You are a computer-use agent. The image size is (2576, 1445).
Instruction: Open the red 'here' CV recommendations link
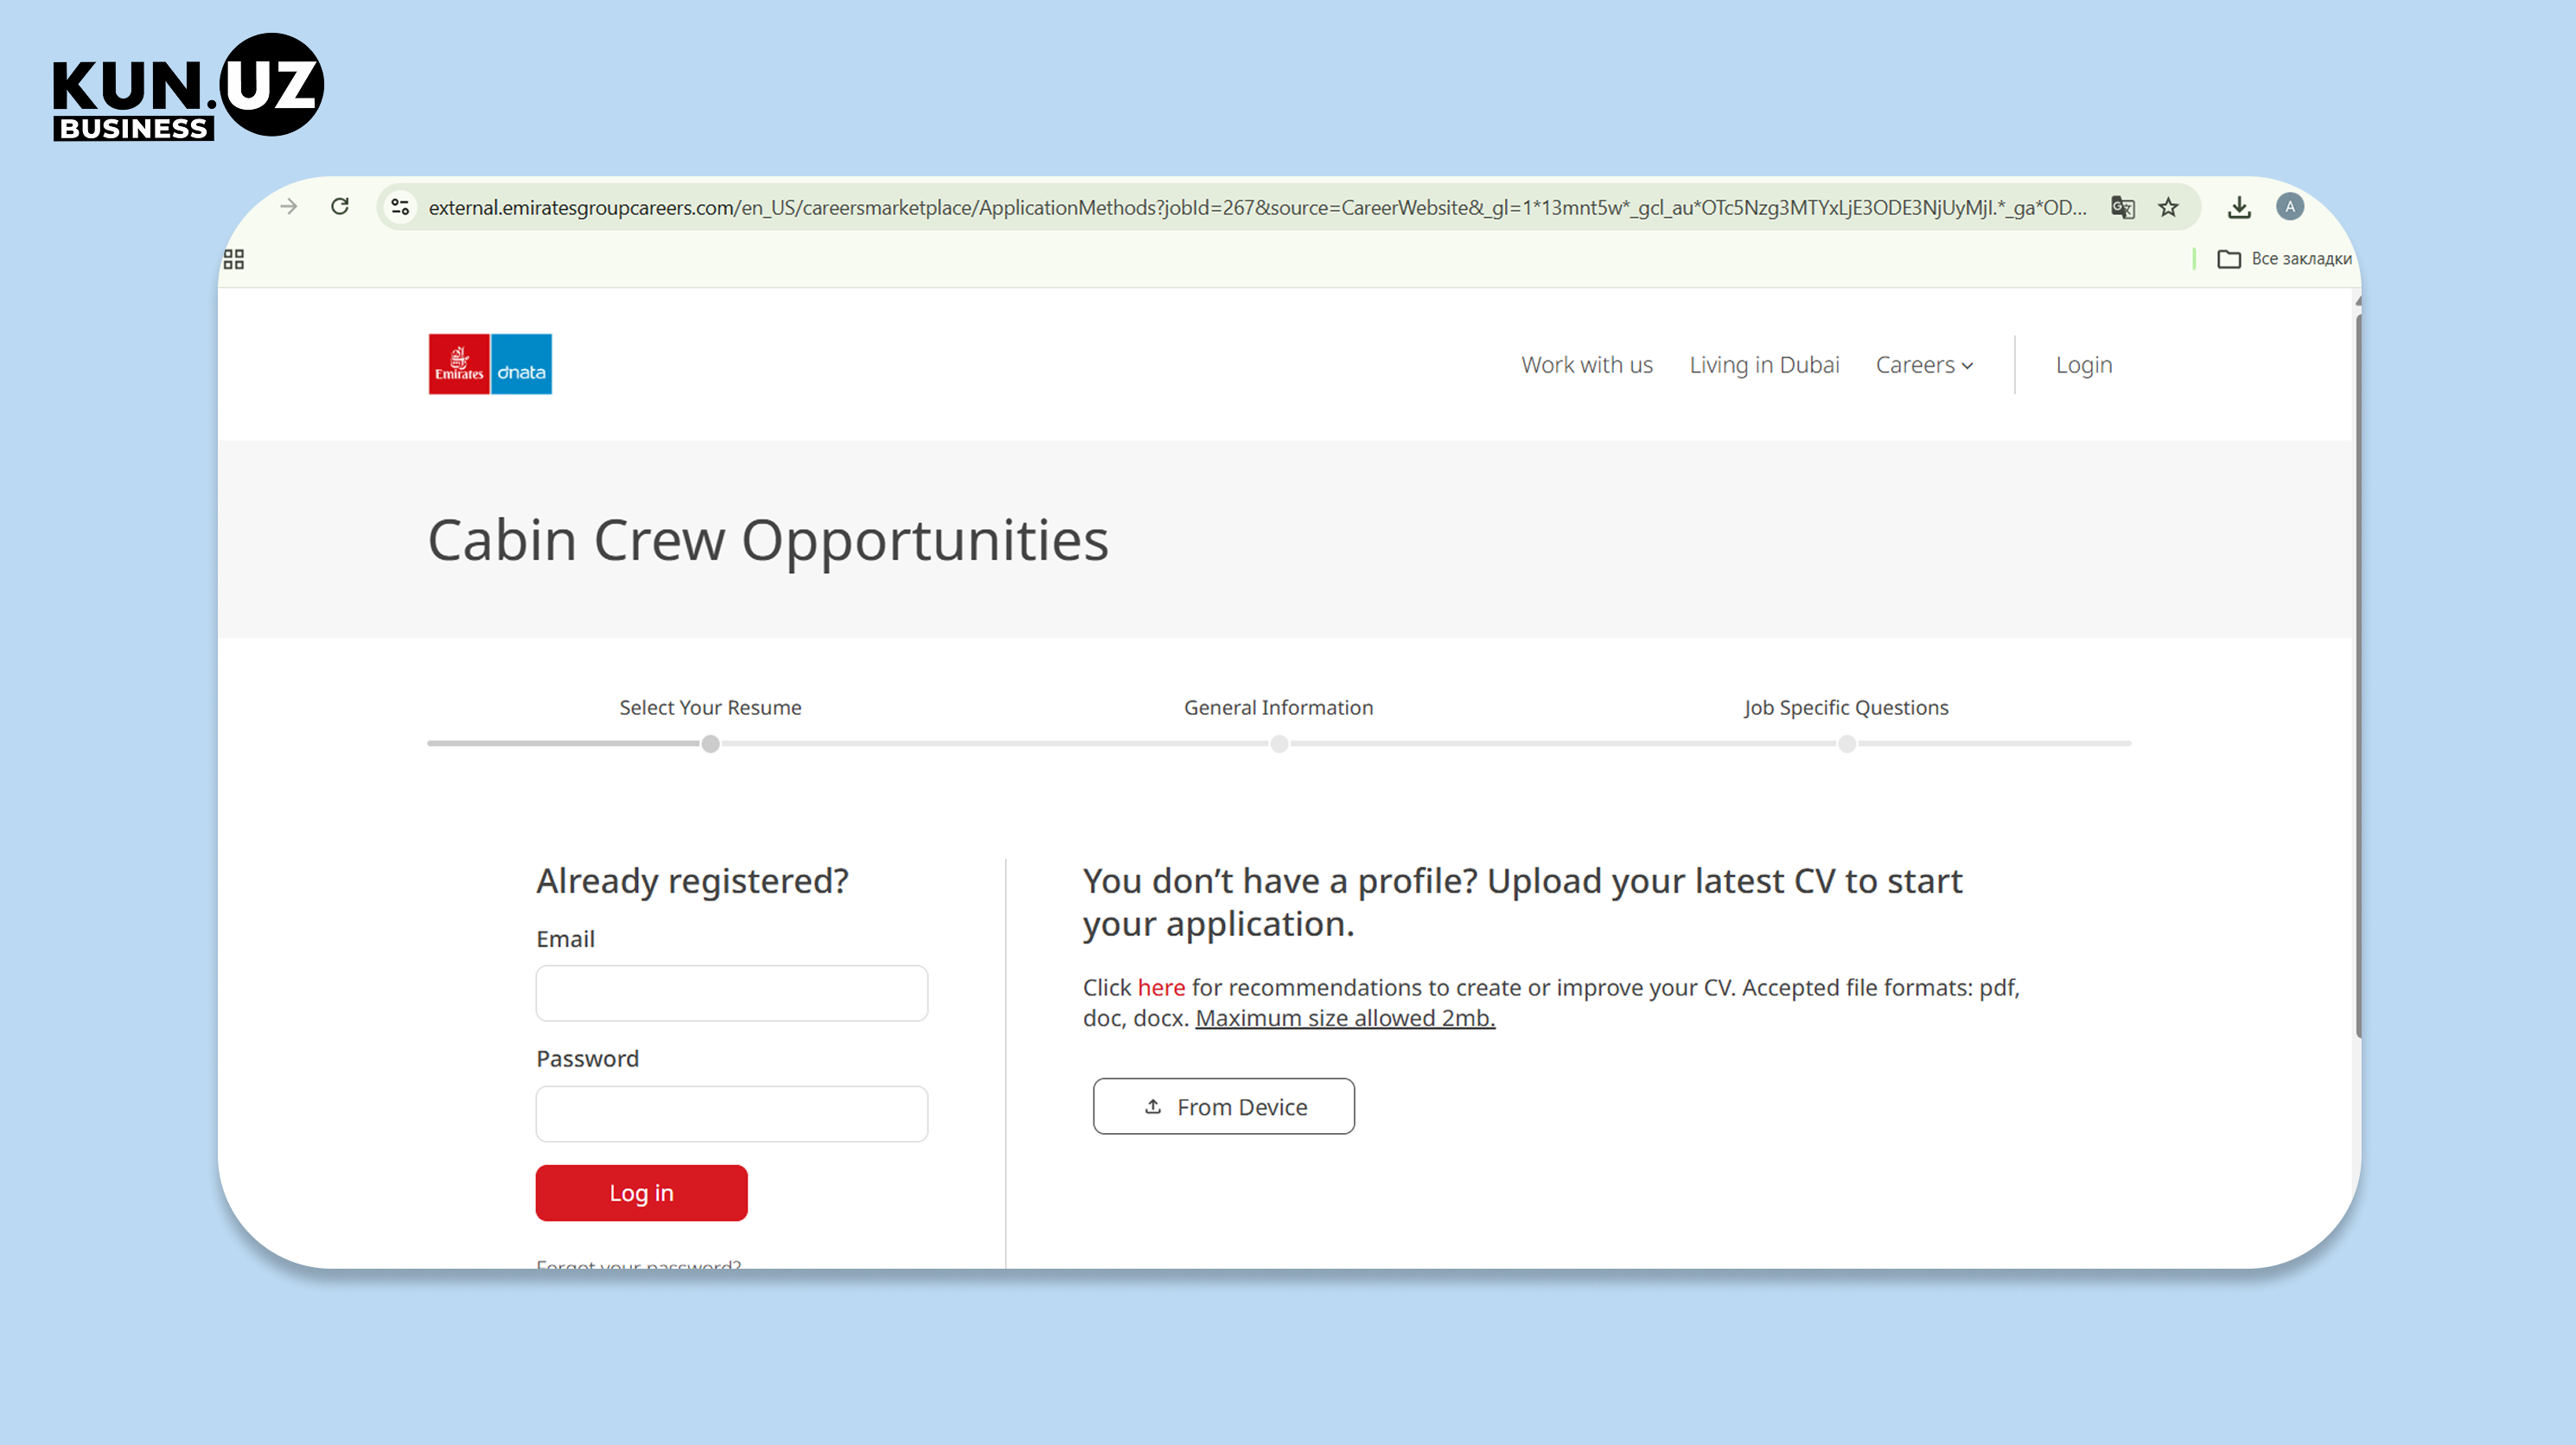pyautogui.click(x=1161, y=987)
